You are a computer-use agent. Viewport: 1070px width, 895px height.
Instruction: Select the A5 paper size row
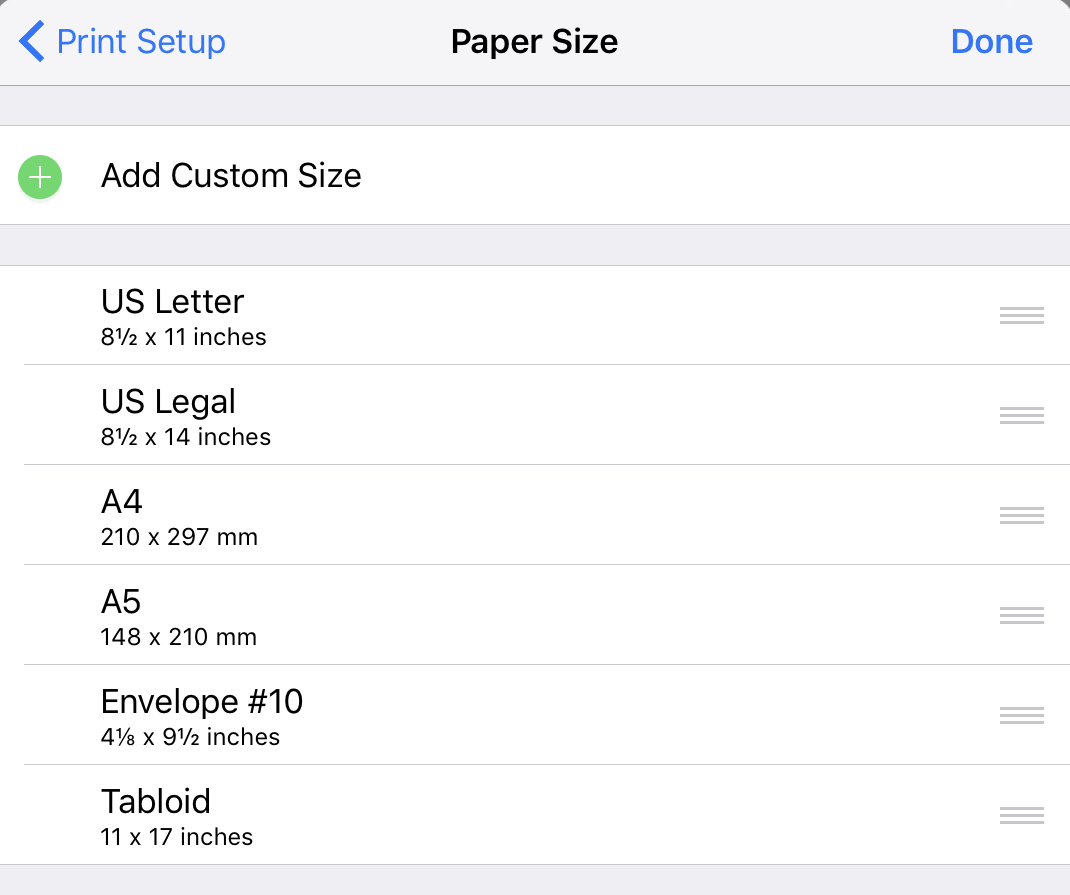click(535, 615)
